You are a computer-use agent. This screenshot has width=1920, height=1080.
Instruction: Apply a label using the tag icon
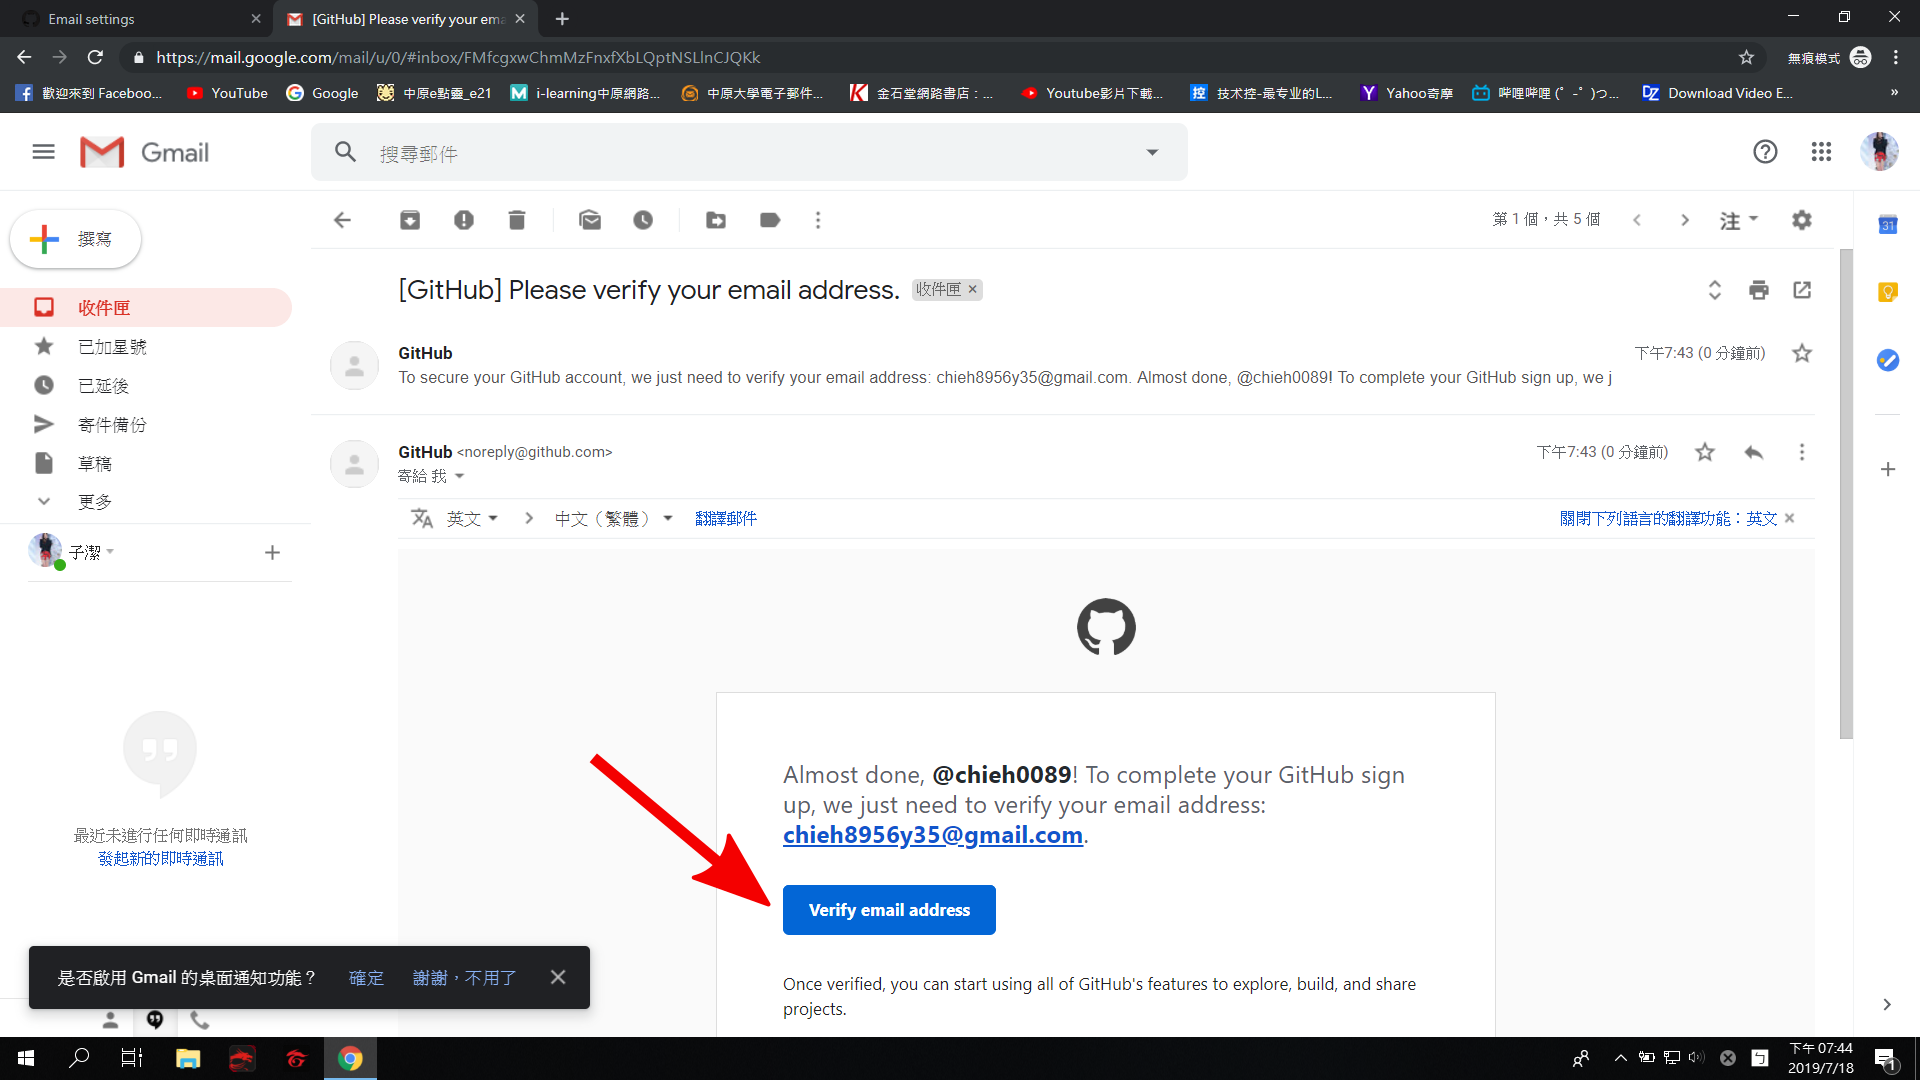(x=769, y=220)
